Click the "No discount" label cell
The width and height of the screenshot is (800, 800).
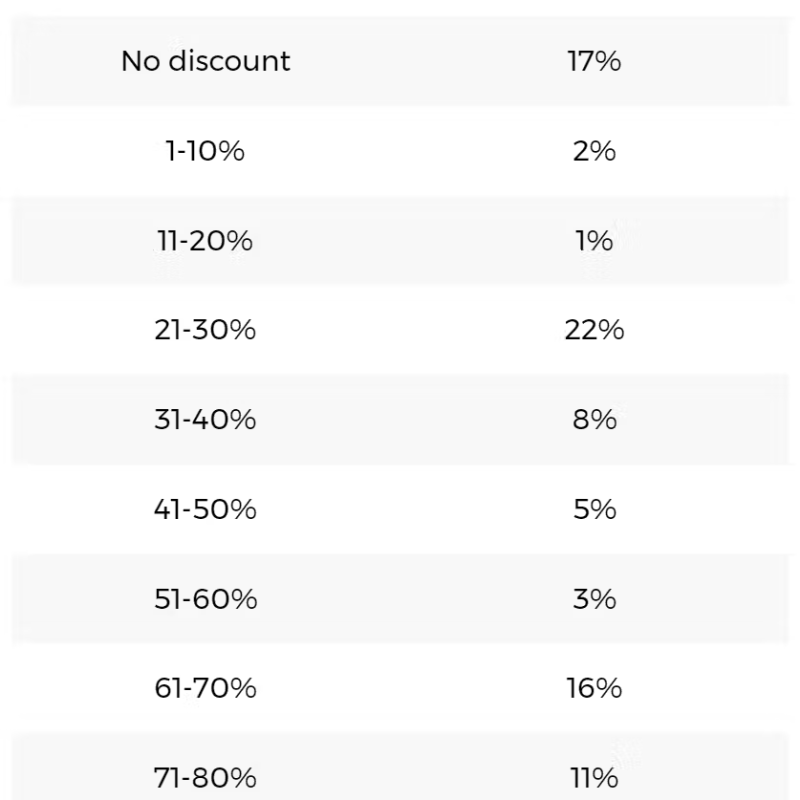(206, 61)
